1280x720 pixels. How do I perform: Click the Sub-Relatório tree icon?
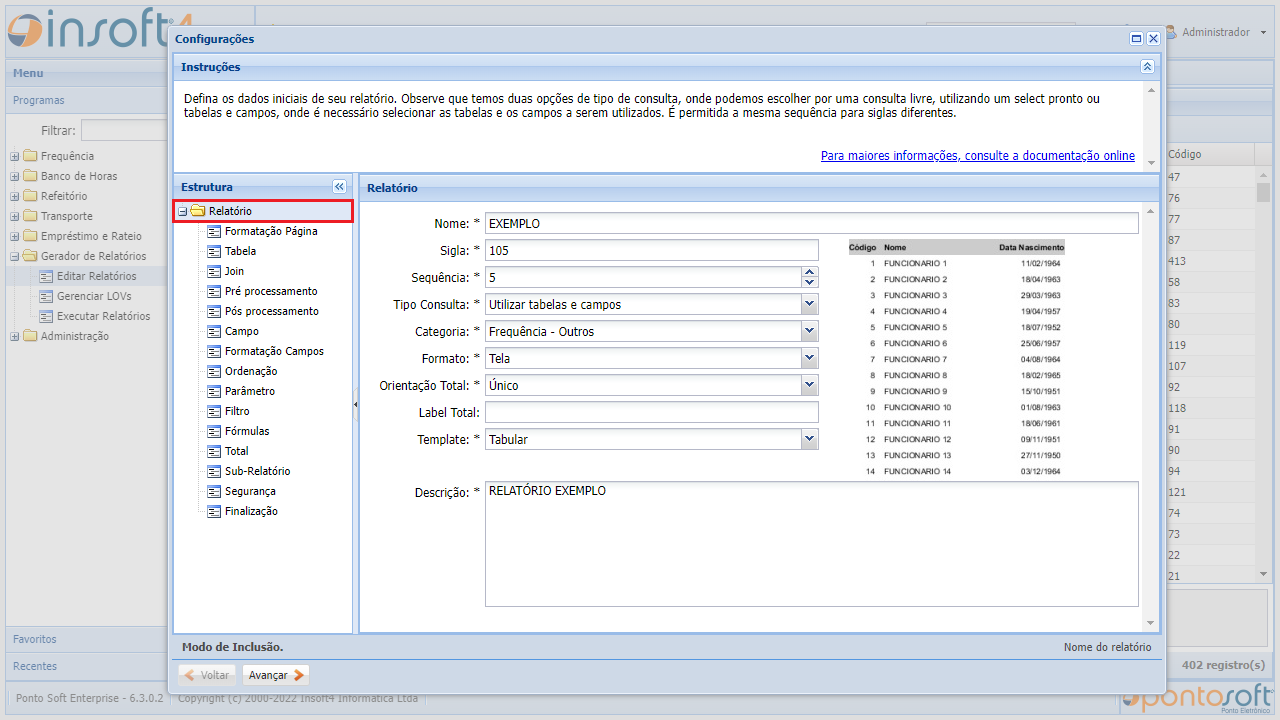pos(214,471)
